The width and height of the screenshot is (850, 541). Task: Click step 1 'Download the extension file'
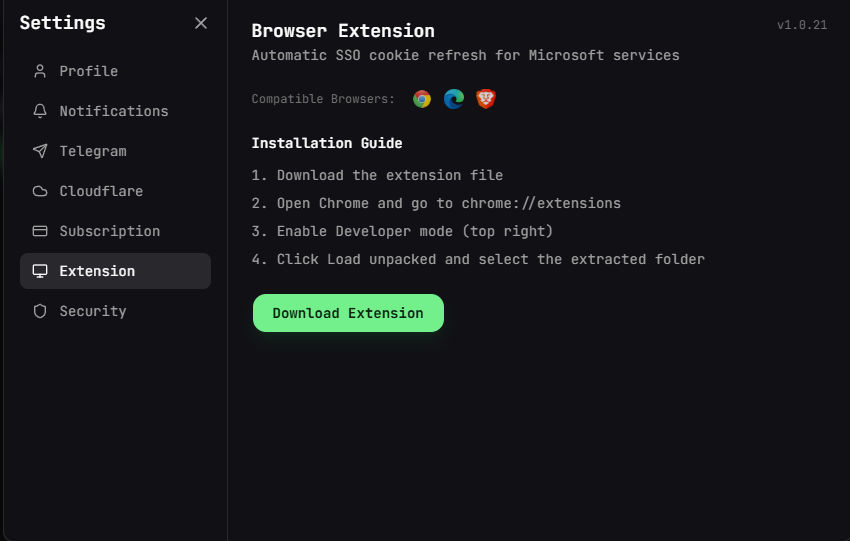pos(377,176)
